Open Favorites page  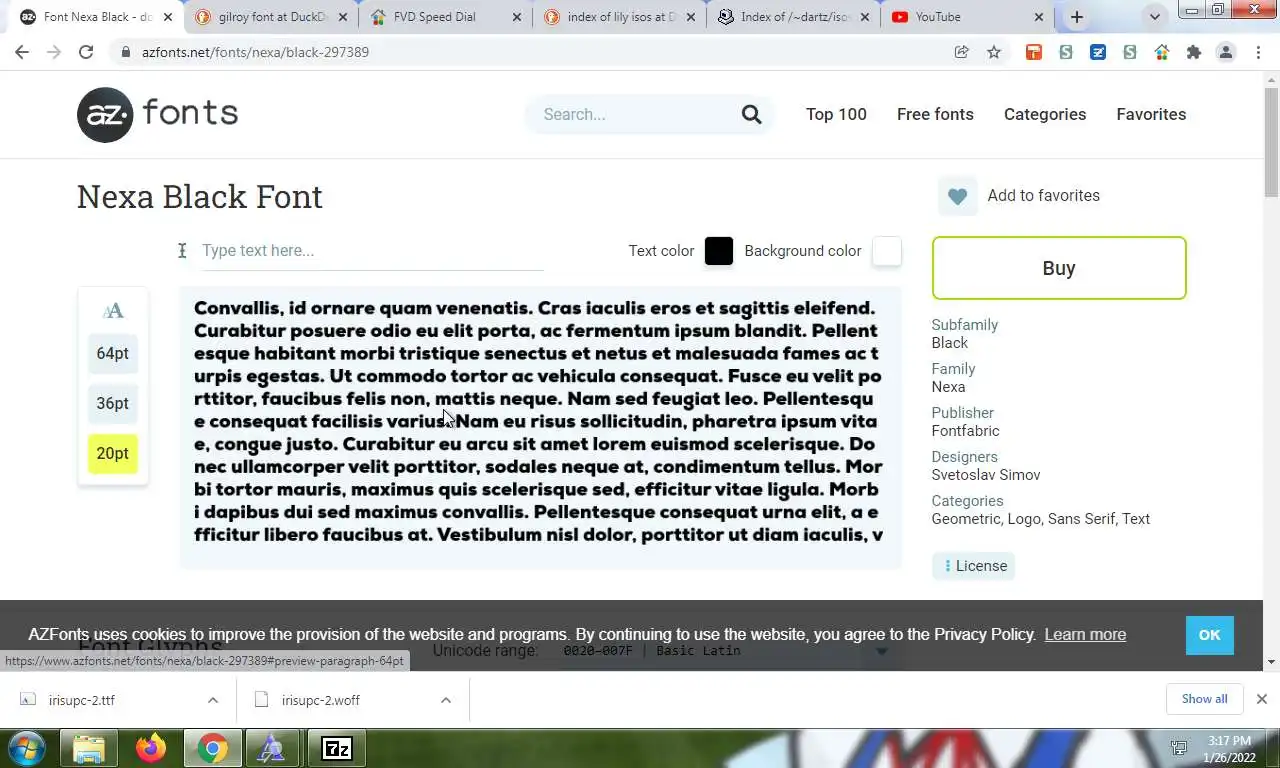point(1151,114)
